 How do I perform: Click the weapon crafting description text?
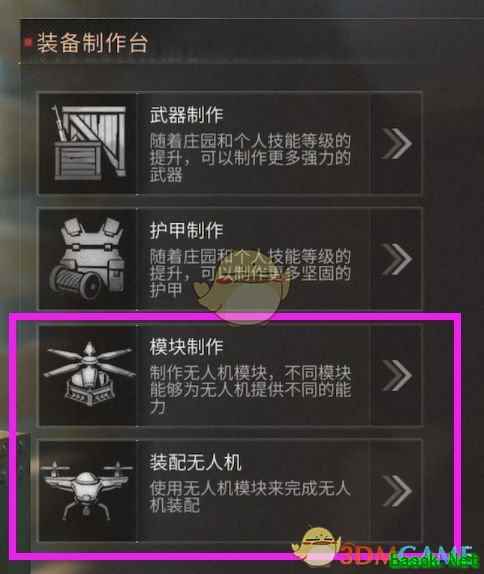click(x=250, y=158)
